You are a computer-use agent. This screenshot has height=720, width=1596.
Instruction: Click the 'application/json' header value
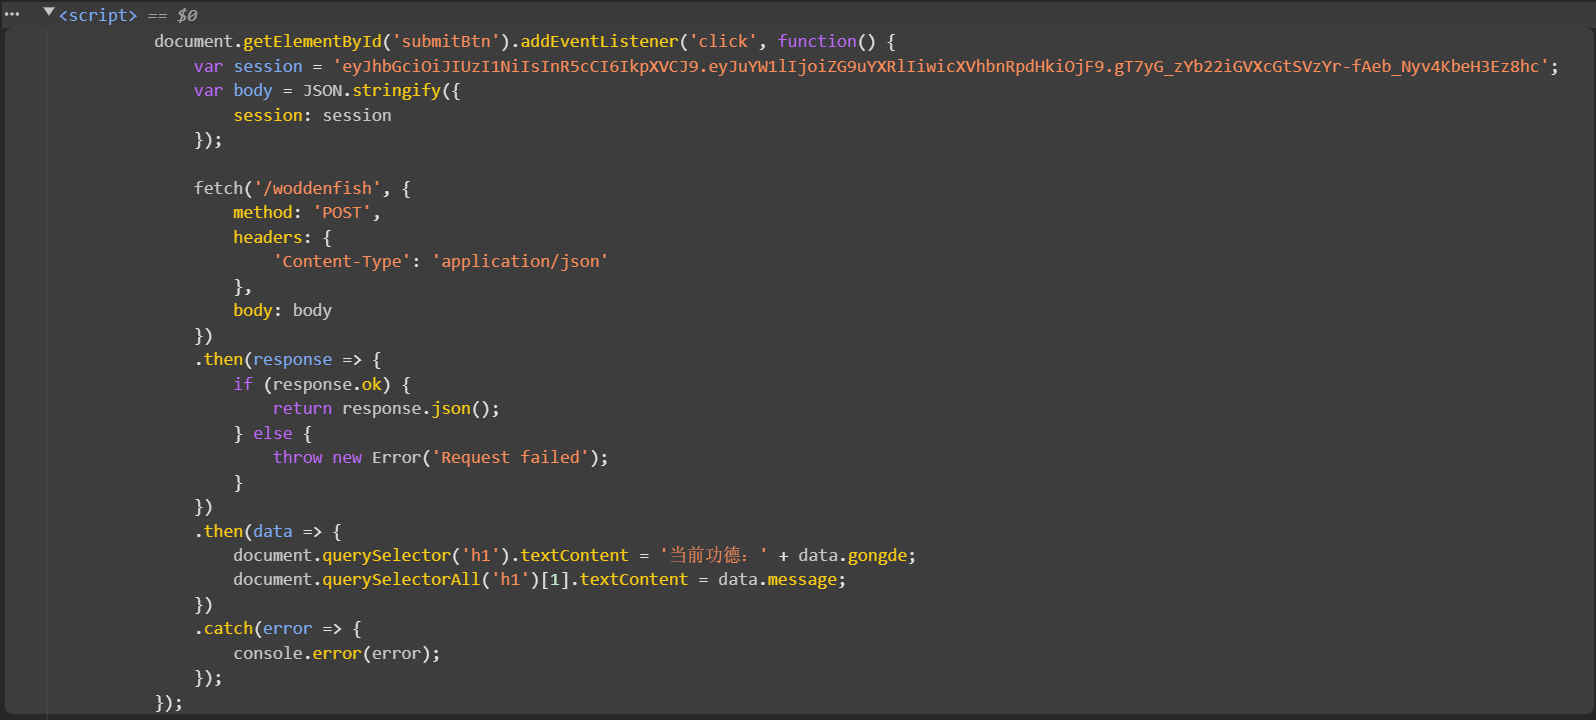coord(520,261)
